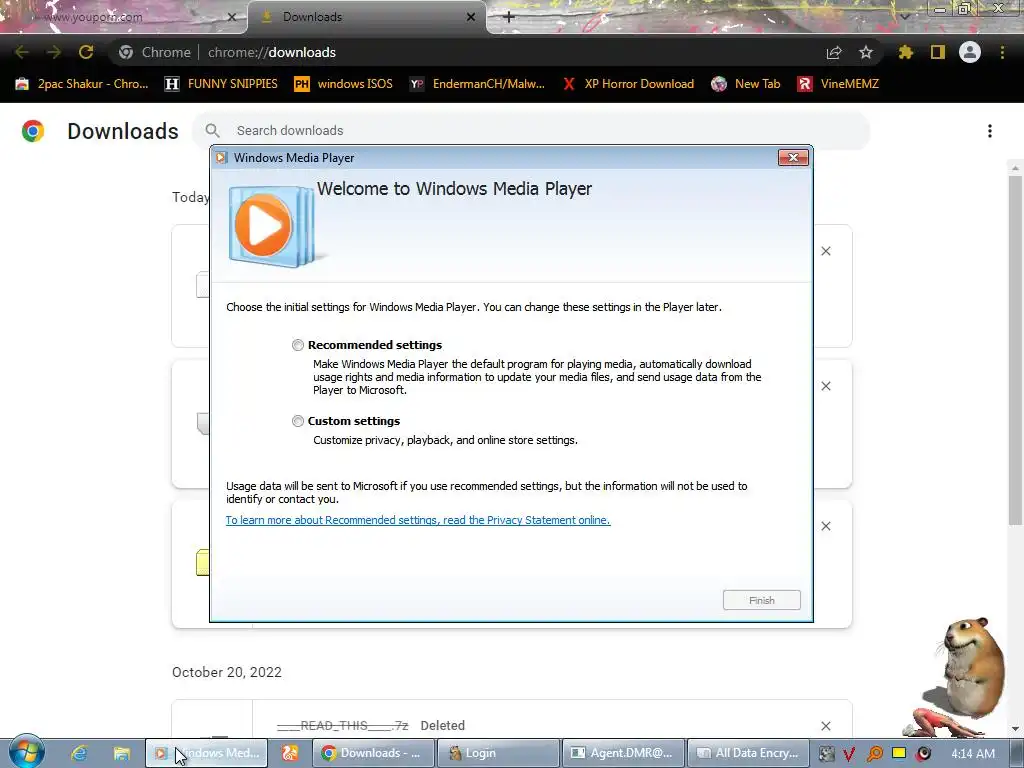Open the New Tab bookmark
The image size is (1024, 768).
point(746,84)
